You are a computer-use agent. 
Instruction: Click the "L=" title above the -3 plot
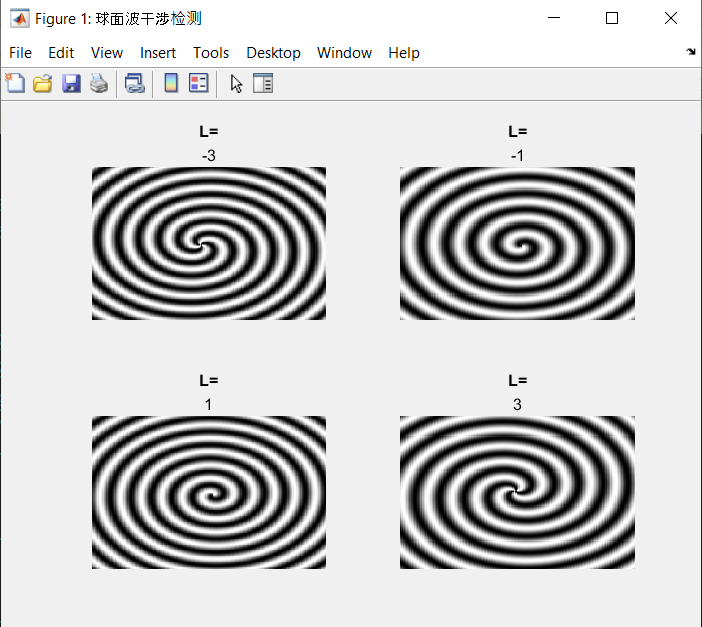coord(209,132)
